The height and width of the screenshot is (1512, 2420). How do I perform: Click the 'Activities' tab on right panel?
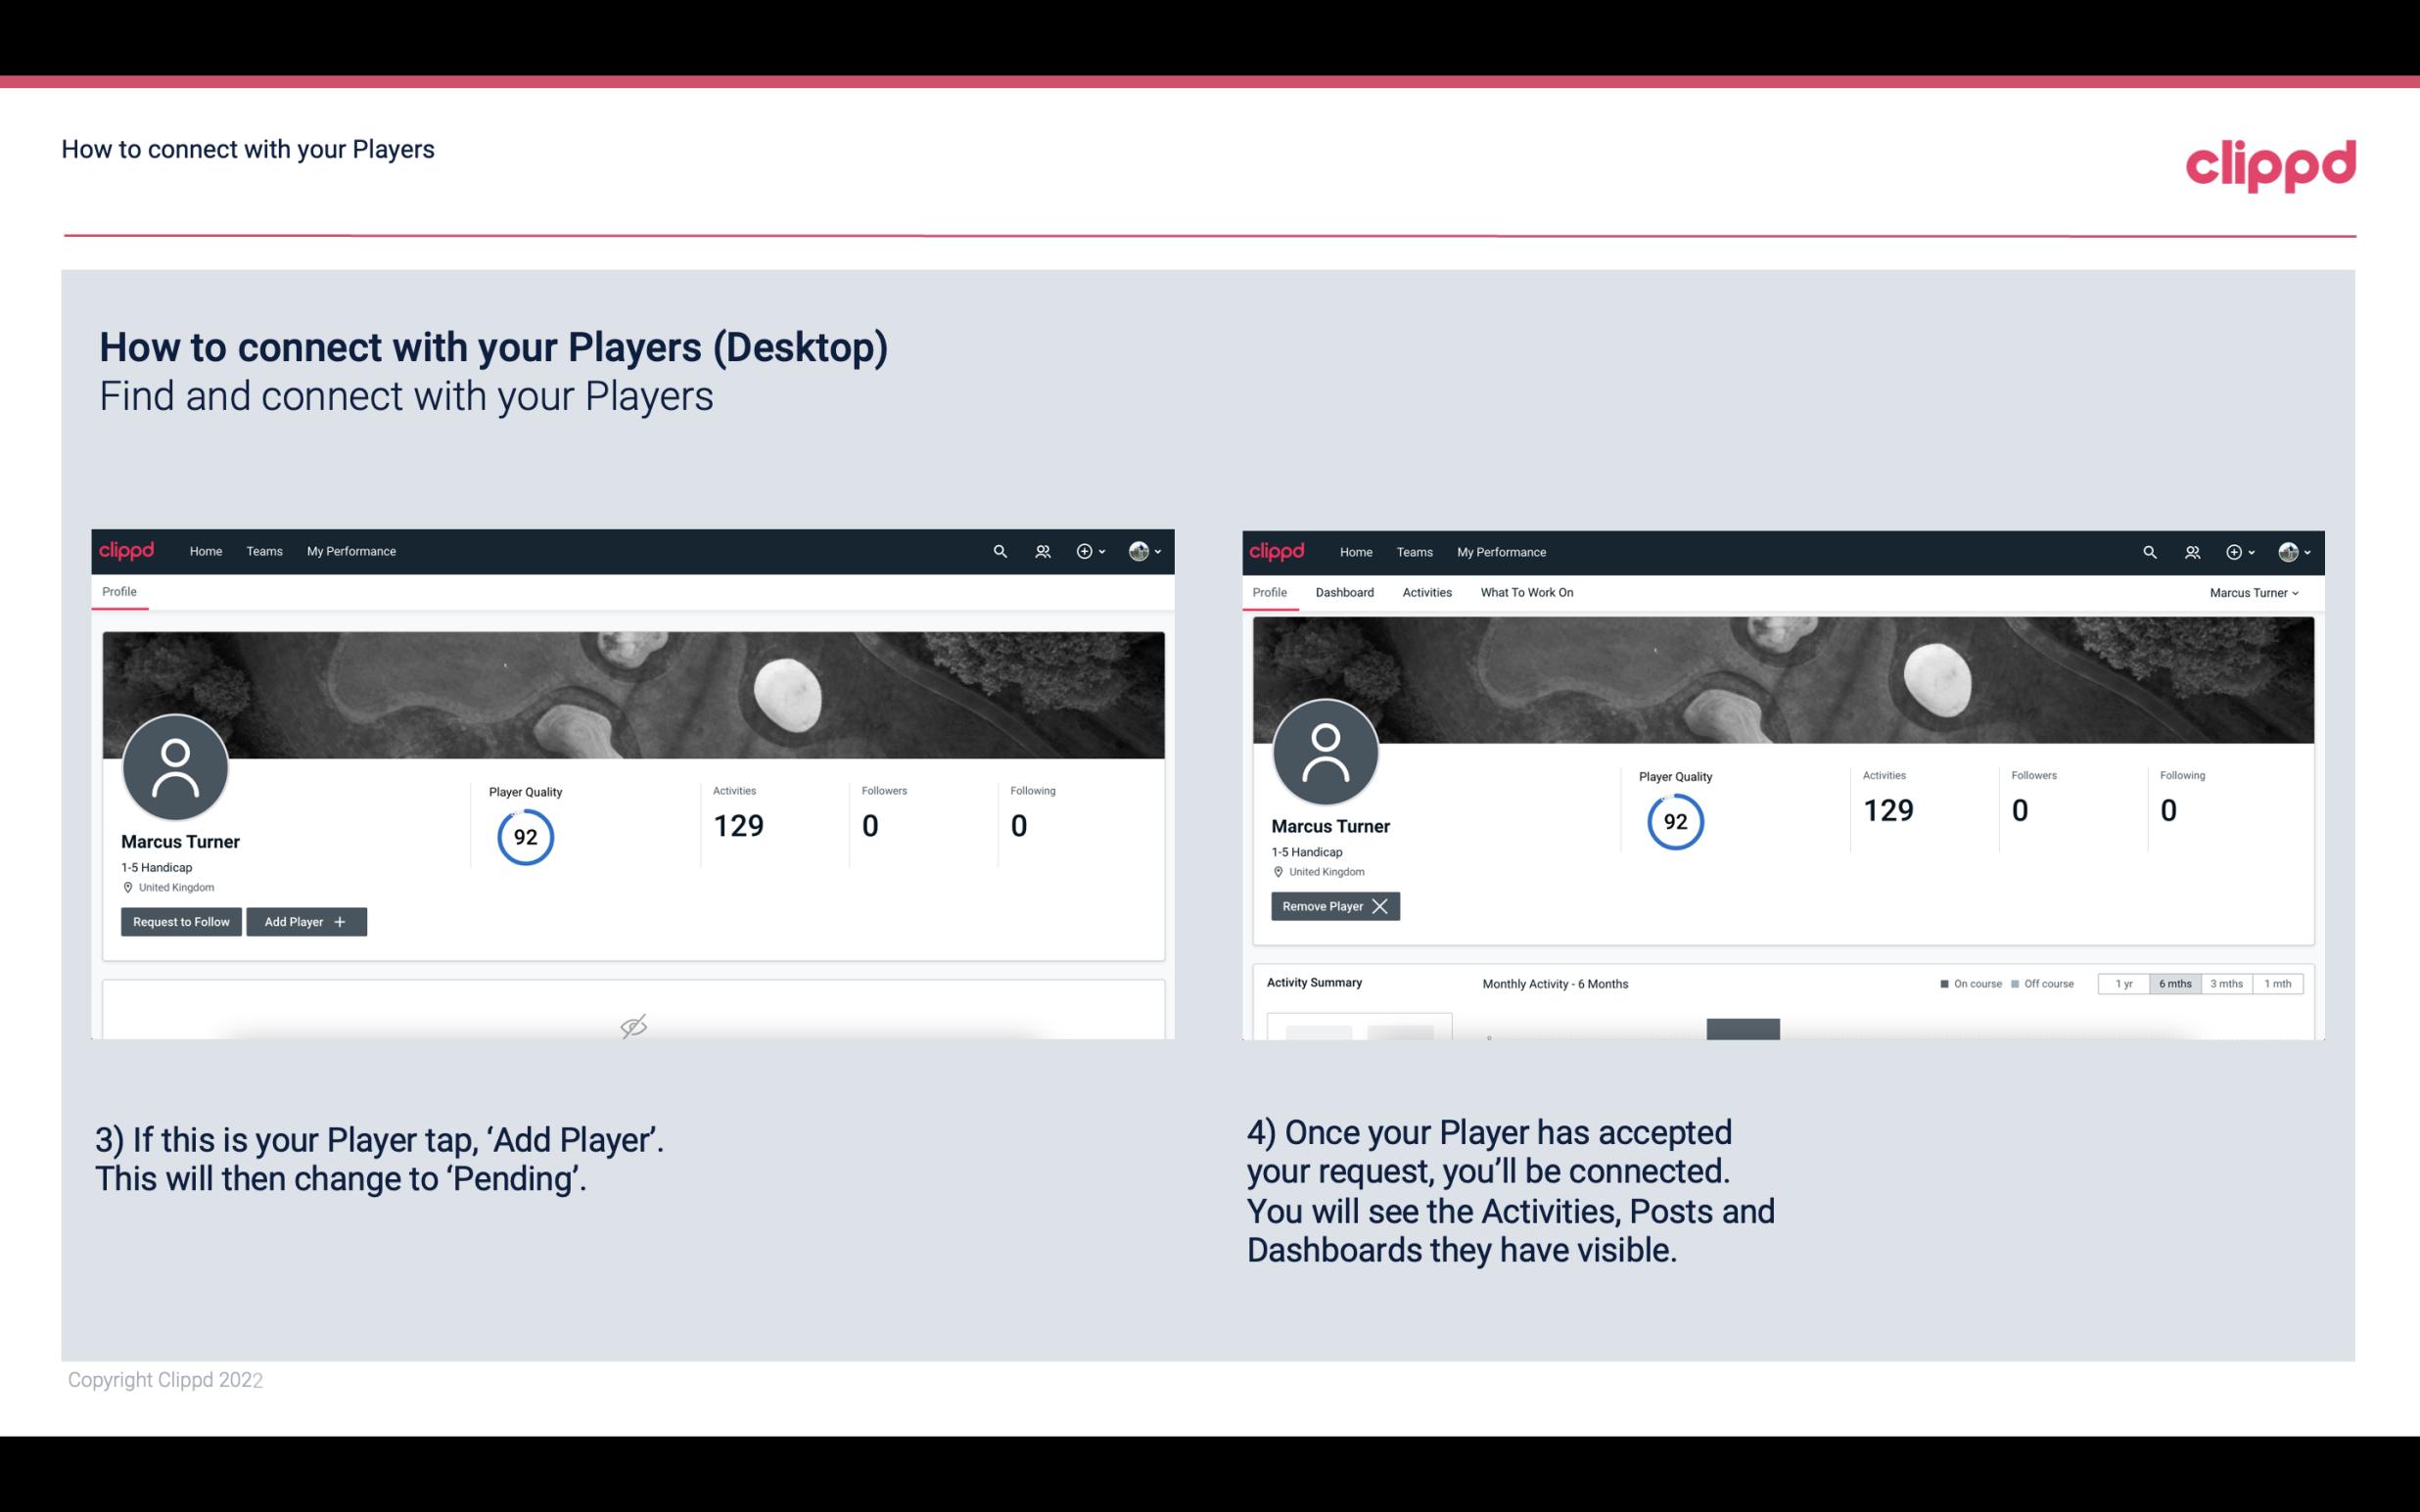coord(1427,592)
